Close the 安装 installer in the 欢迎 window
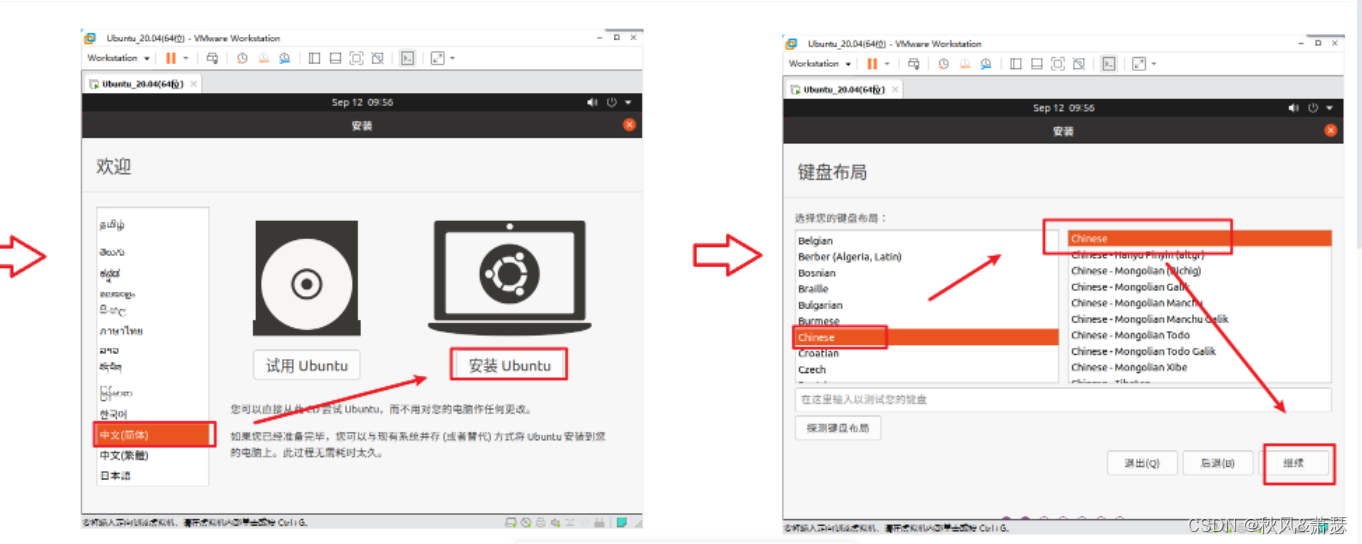This screenshot has height=544, width=1362. [629, 125]
